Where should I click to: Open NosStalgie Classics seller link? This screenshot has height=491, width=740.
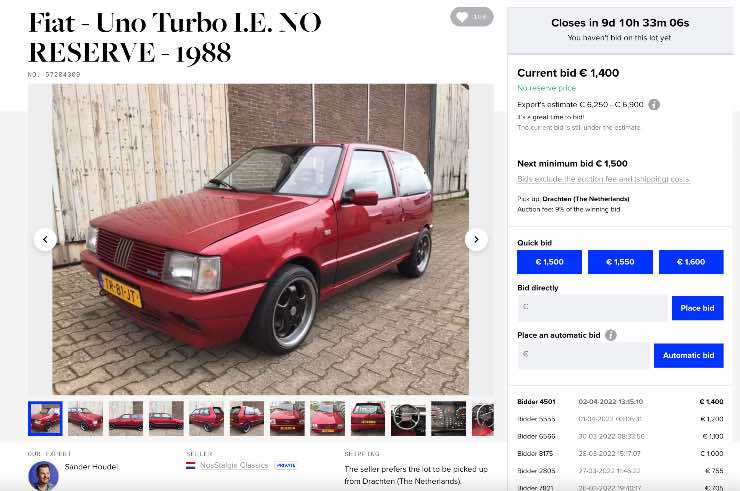(x=234, y=466)
